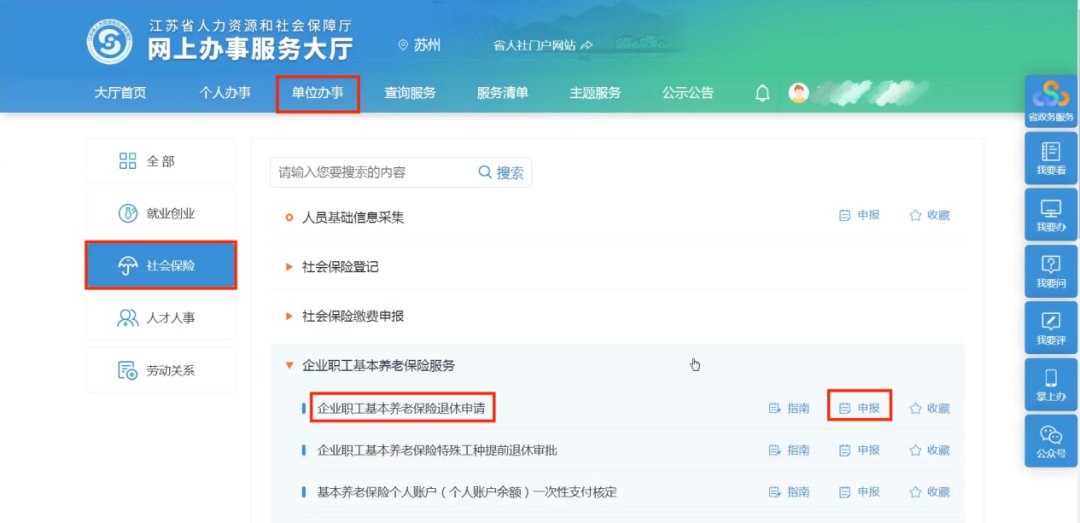Click 申报 for 退休申请 row
The width and height of the screenshot is (1080, 523).
point(860,409)
